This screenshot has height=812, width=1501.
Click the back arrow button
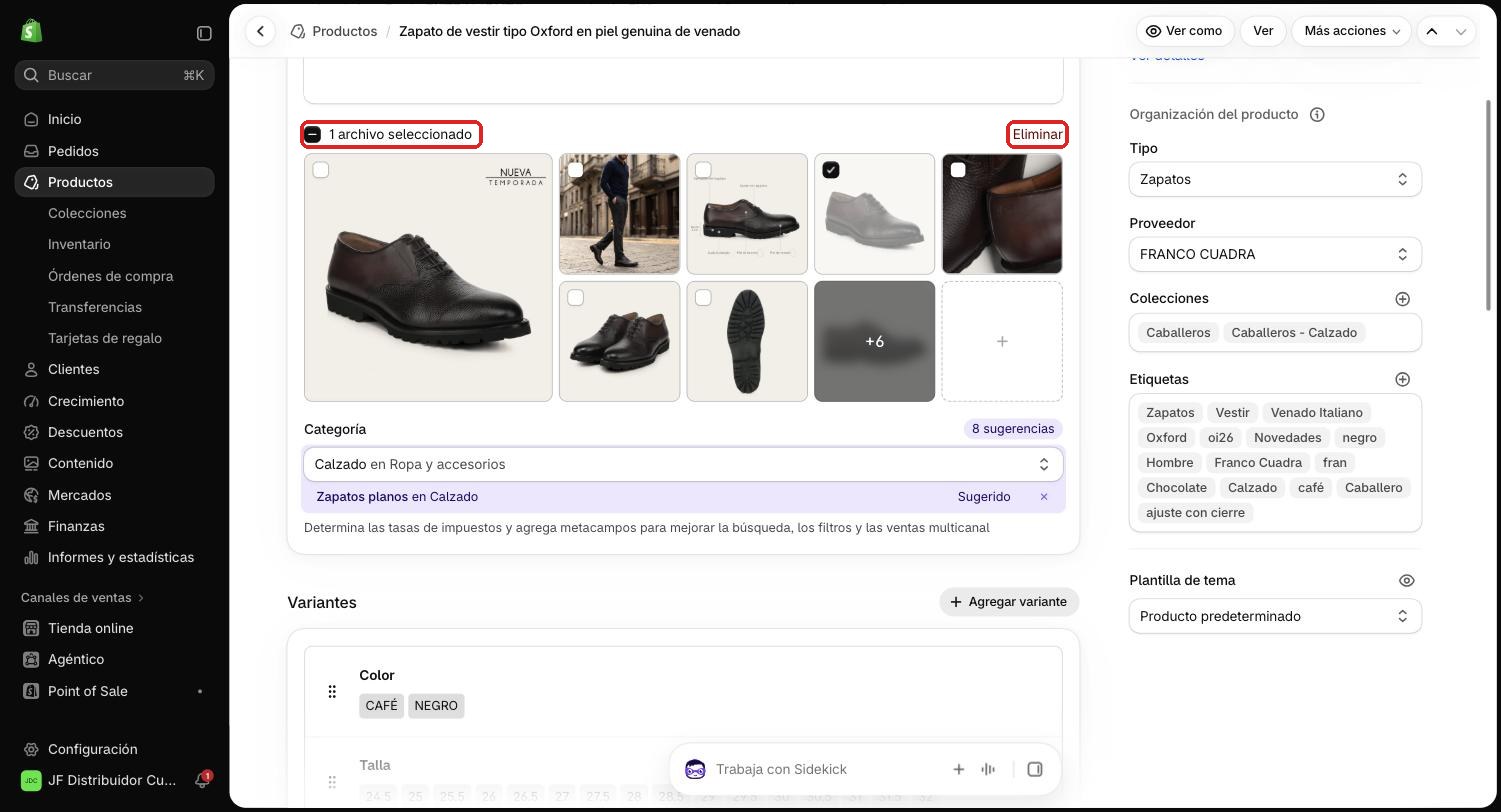coord(260,31)
